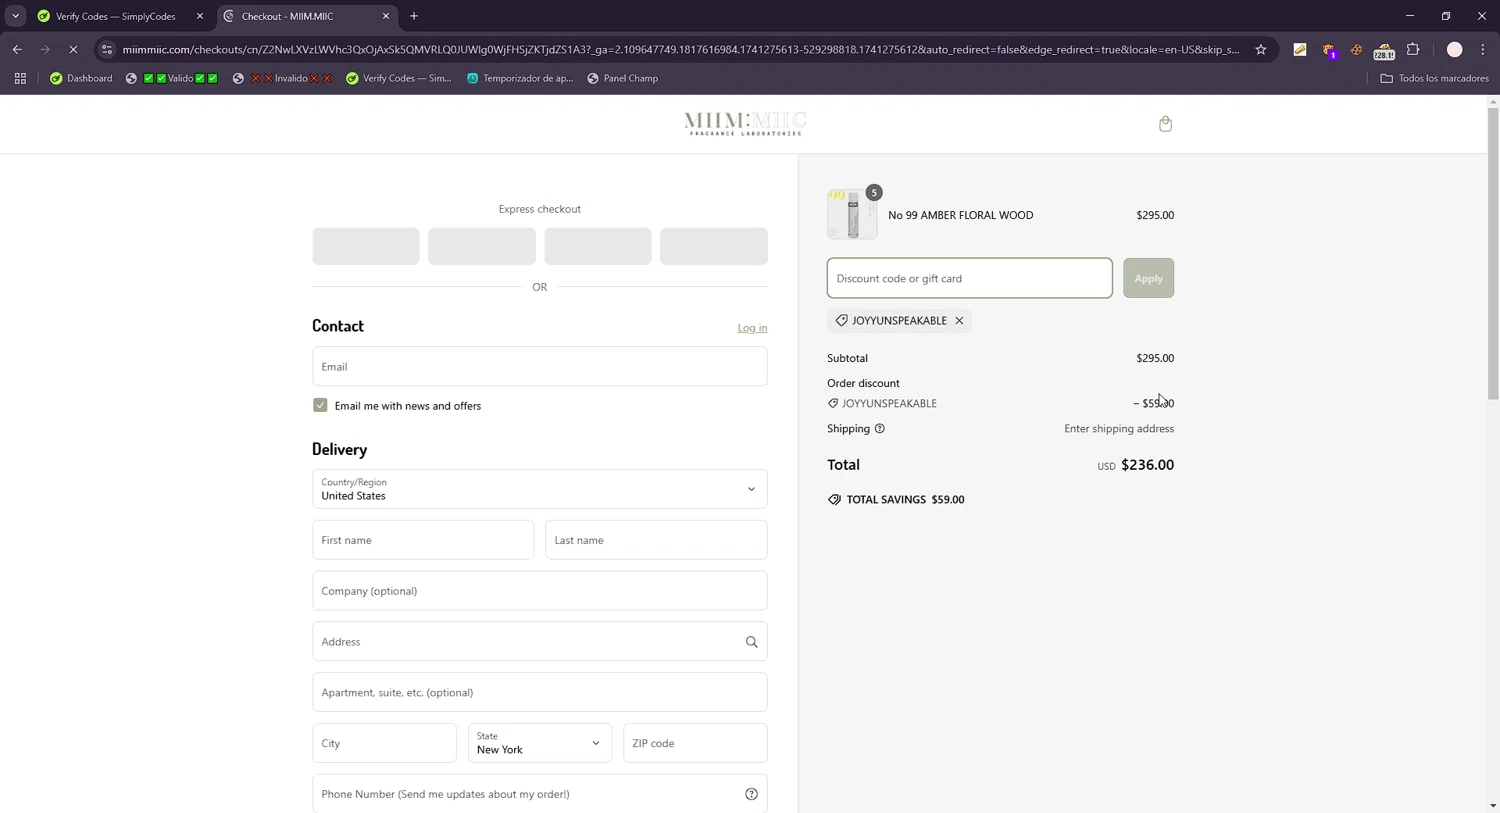Open a new browser tab

click(x=414, y=16)
